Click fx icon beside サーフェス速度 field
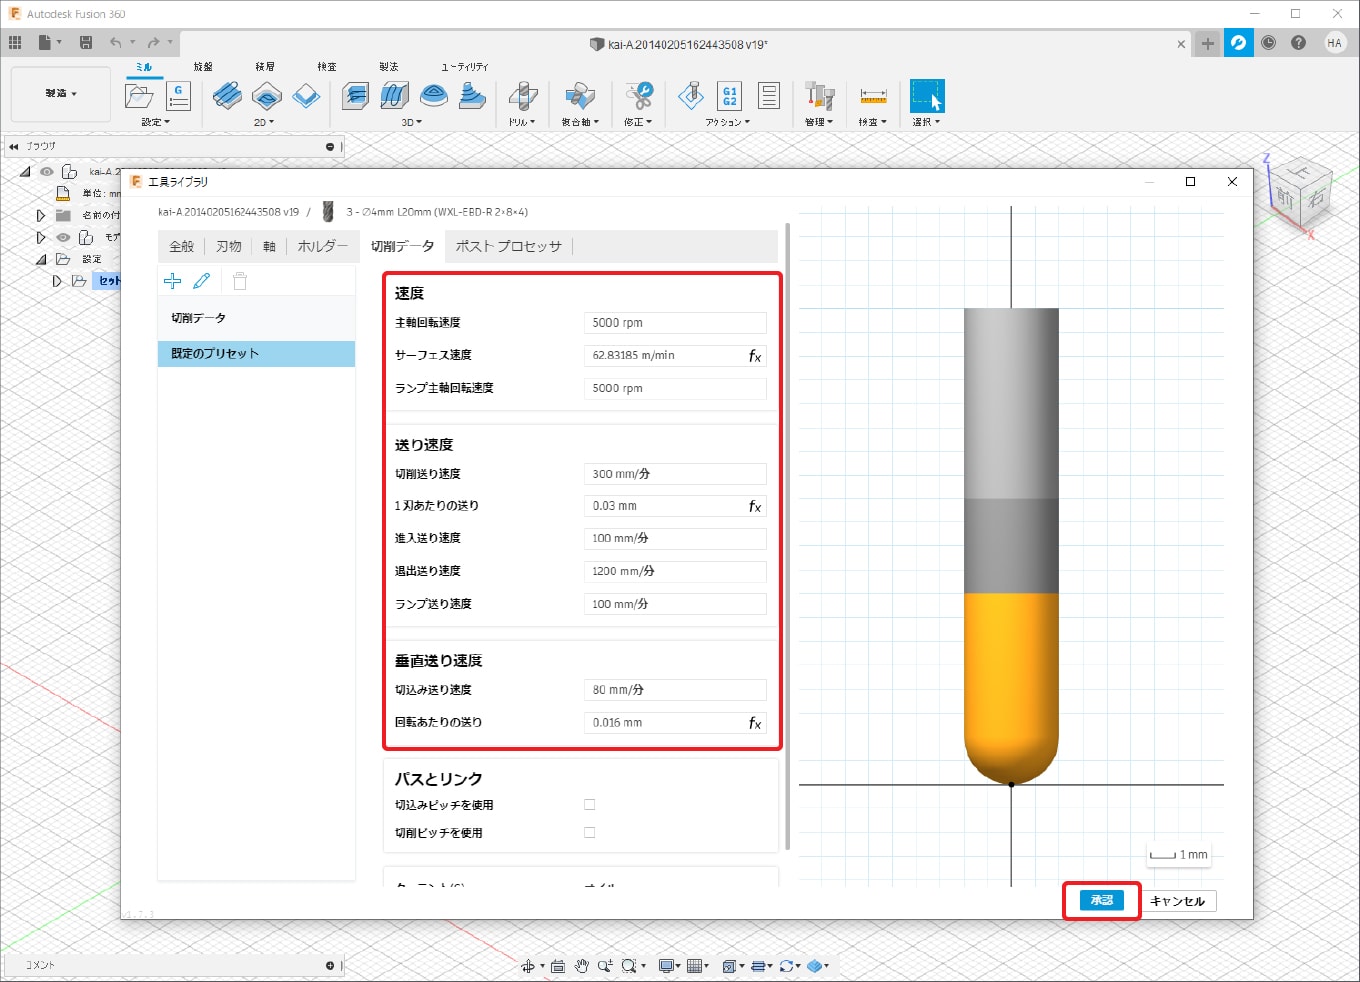The height and width of the screenshot is (982, 1360). [755, 356]
